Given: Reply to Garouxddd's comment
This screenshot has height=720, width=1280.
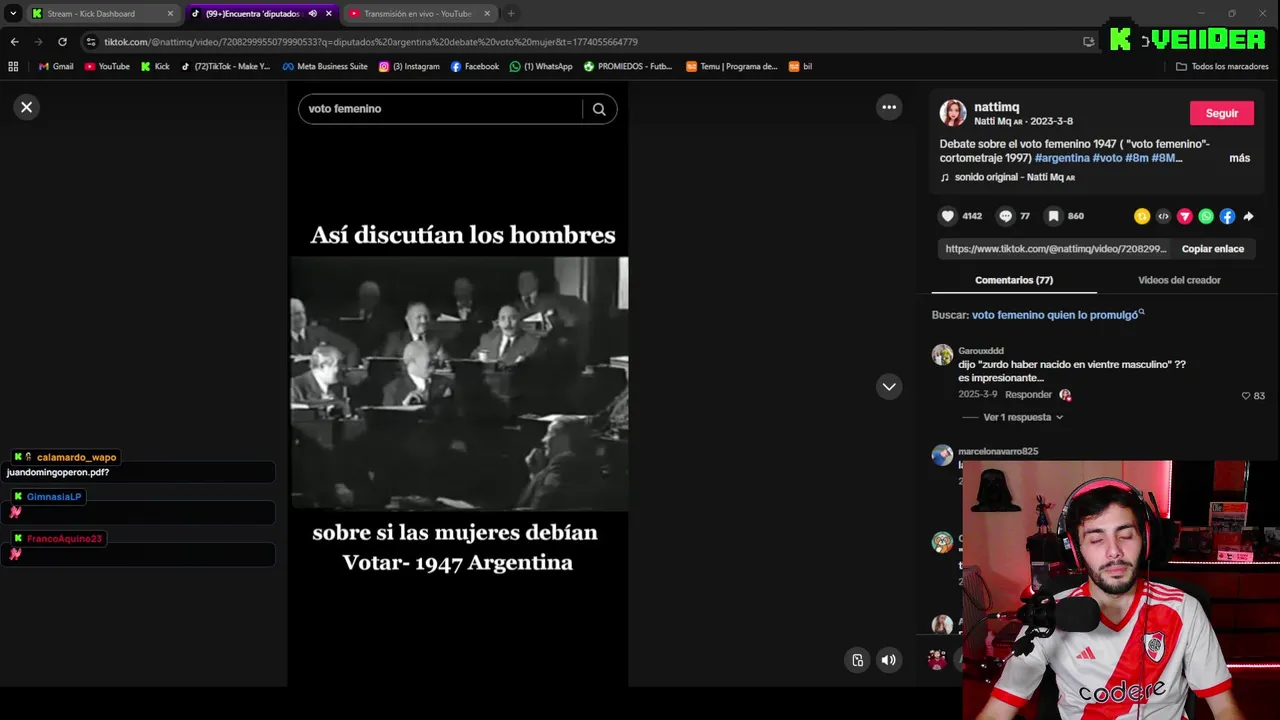Looking at the screenshot, I should coord(1028,395).
